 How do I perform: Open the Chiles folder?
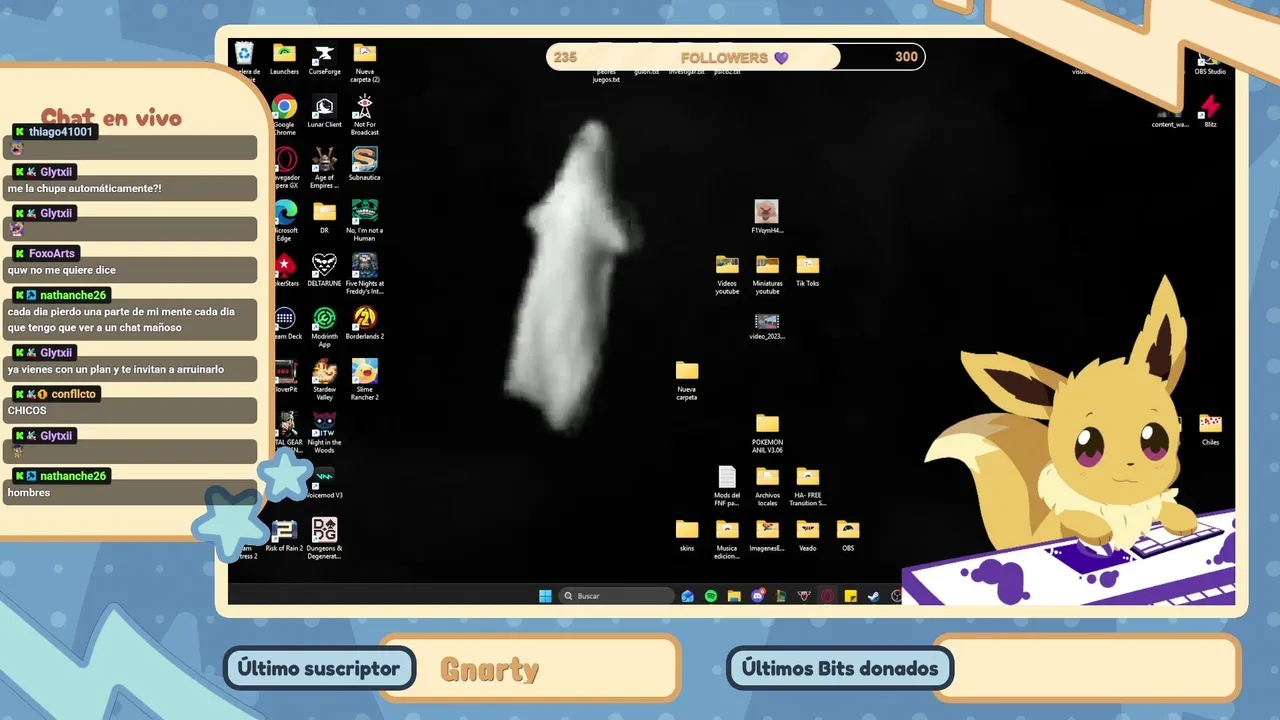[x=1210, y=430]
